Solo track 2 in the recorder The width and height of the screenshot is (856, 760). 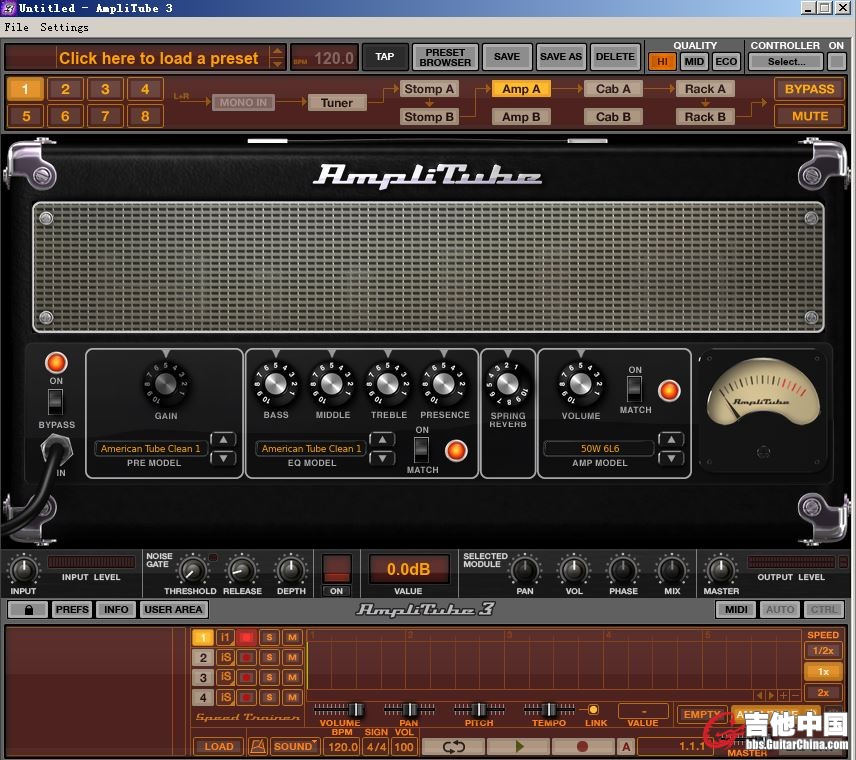(x=269, y=657)
